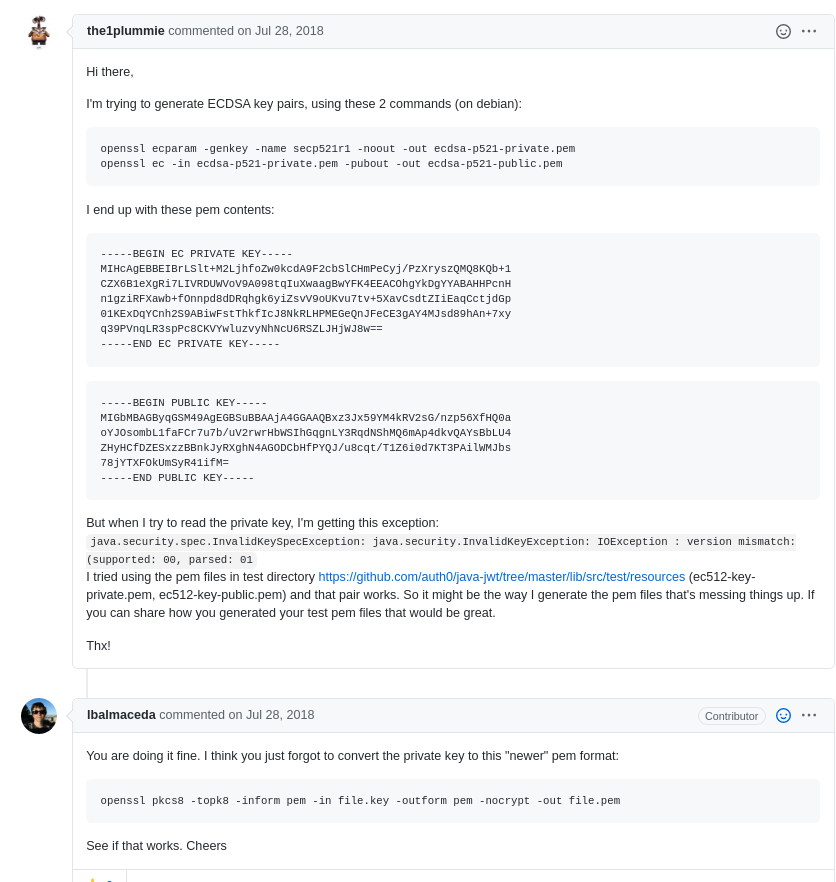The height and width of the screenshot is (882, 836).
Task: Click lbalmaceda's profile avatar
Action: tap(38, 716)
